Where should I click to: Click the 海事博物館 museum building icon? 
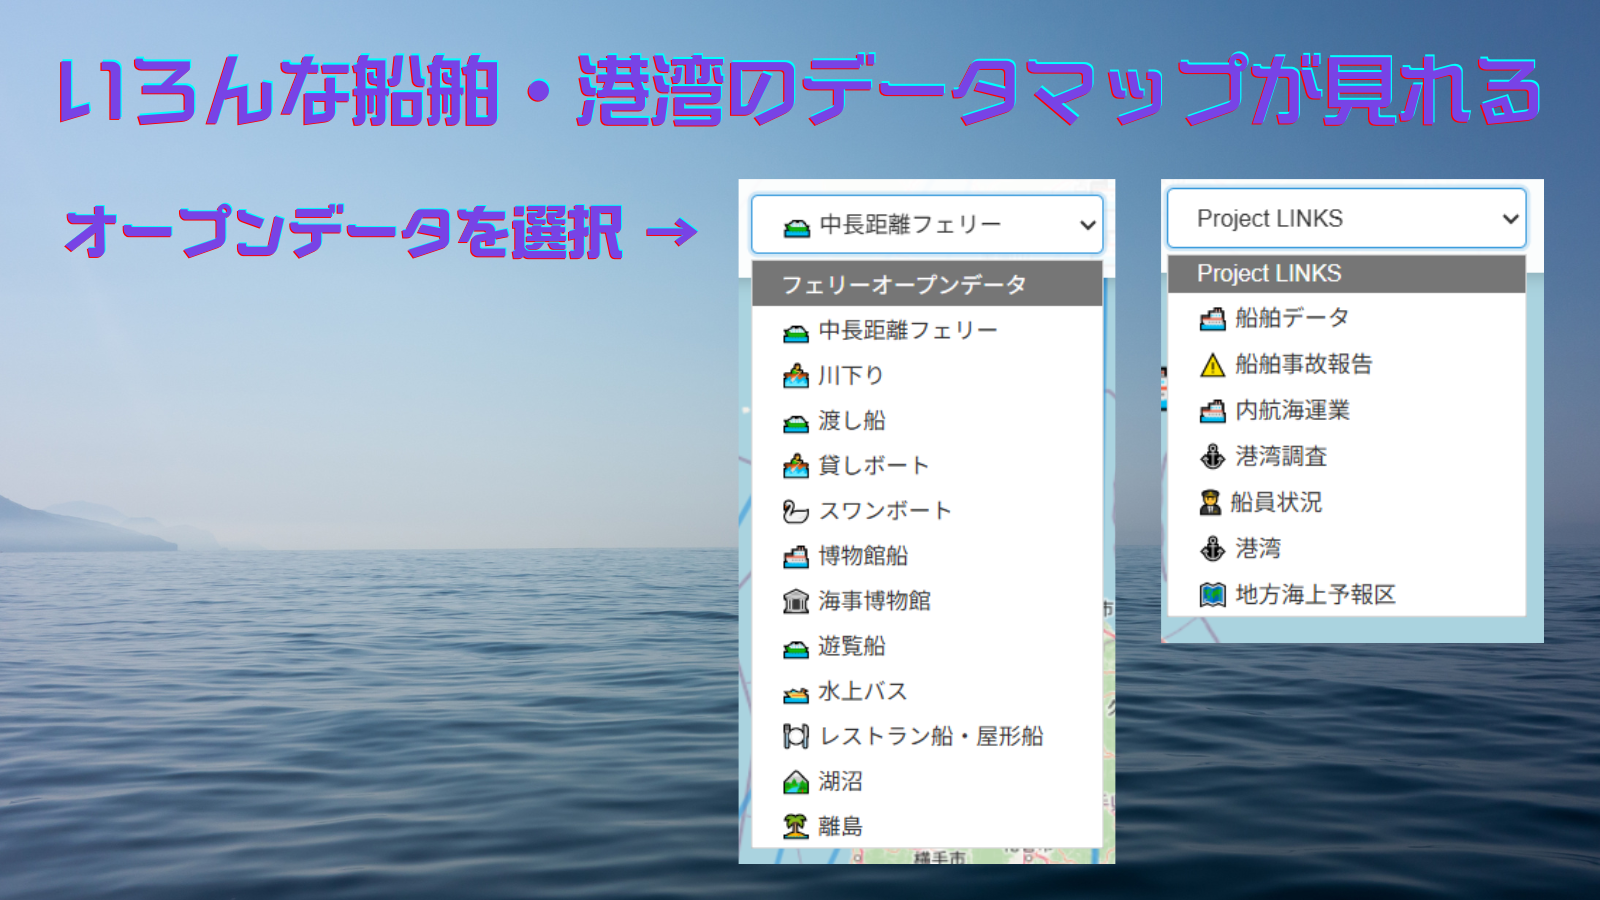point(795,601)
